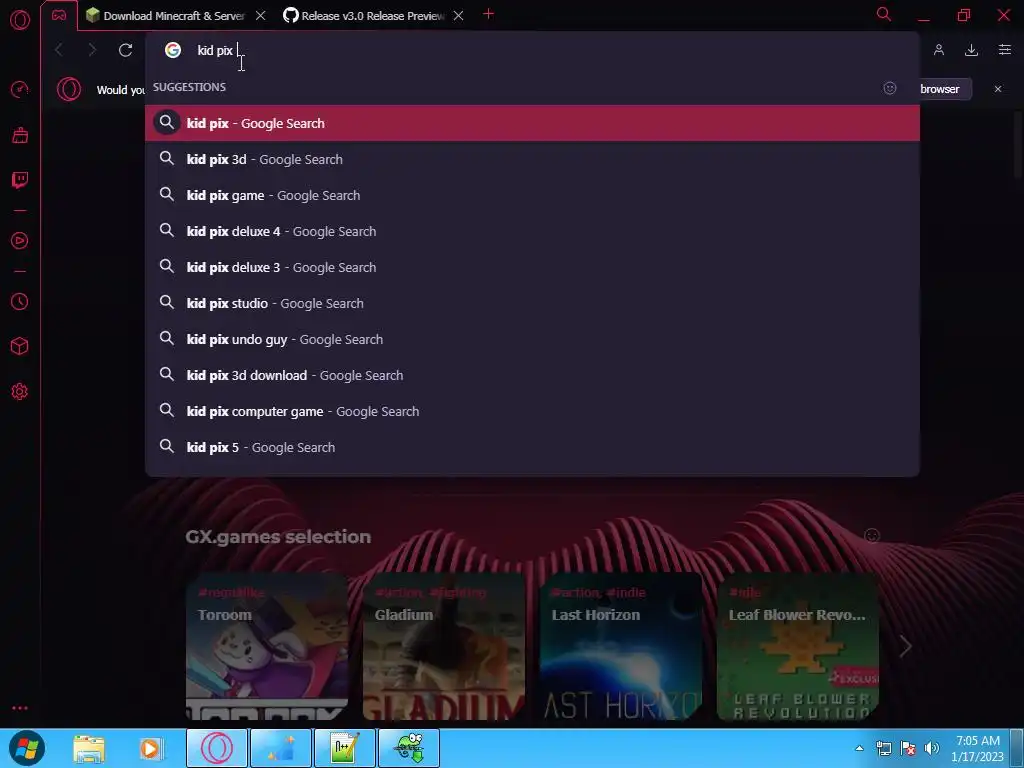
Task: Click the Opera GX taskbar button
Action: coord(217,748)
